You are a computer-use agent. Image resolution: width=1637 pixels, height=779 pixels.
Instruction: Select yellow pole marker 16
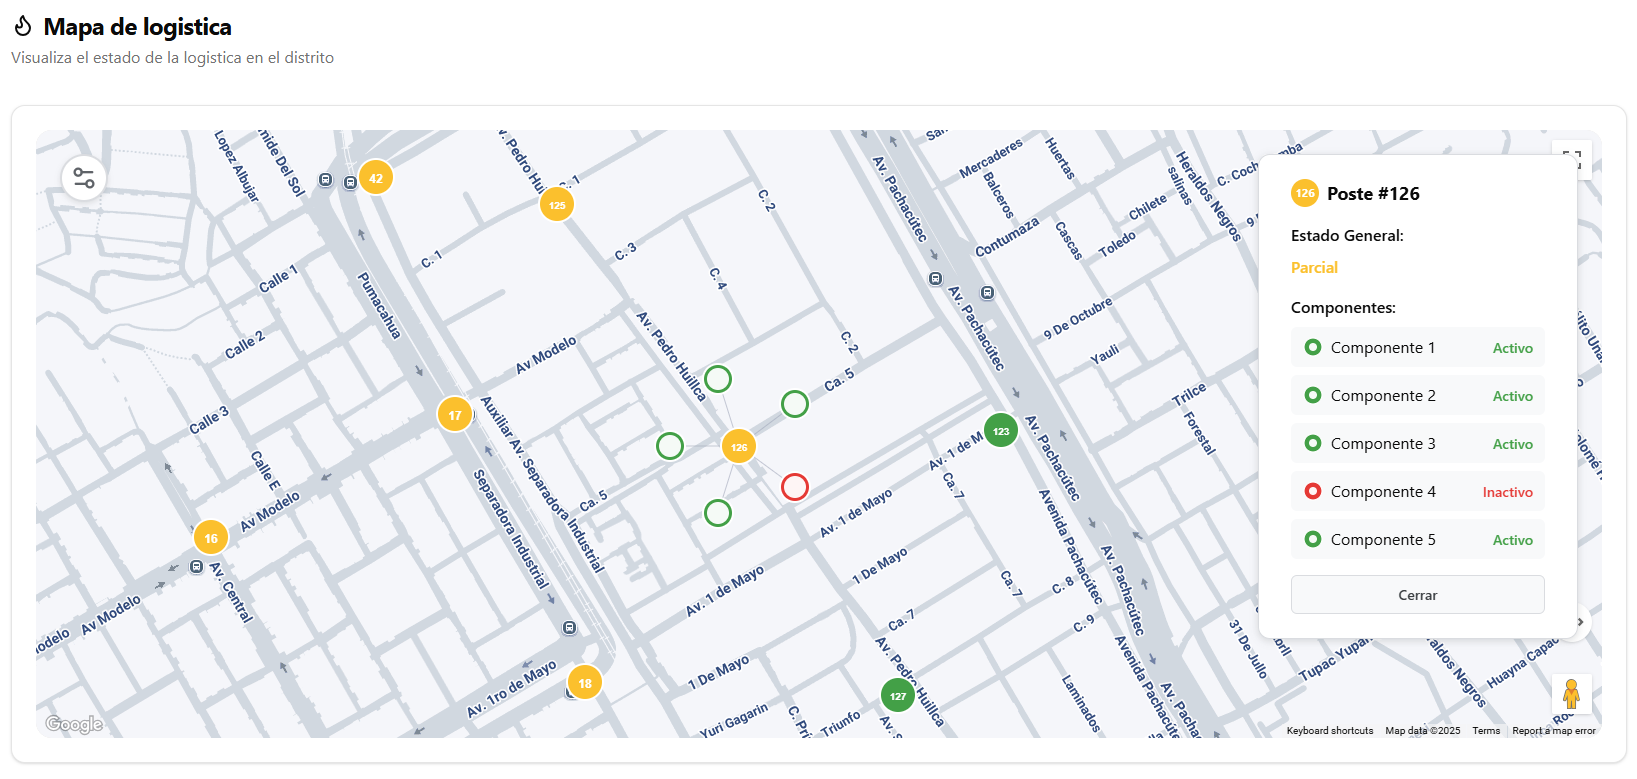211,538
